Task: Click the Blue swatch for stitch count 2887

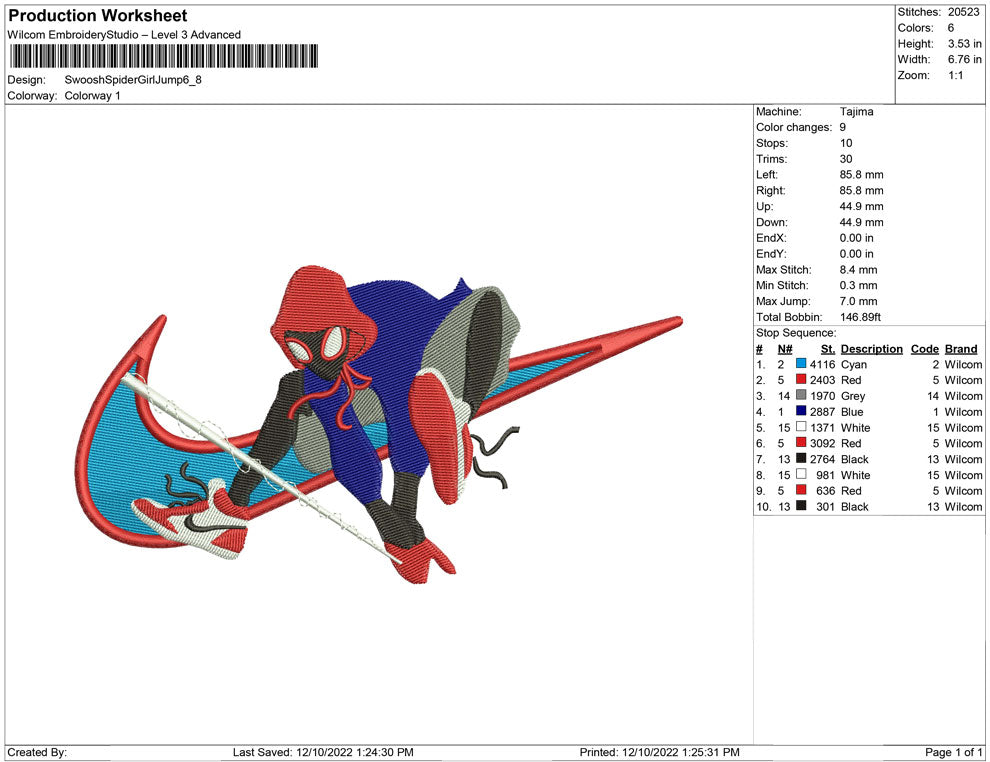Action: pyautogui.click(x=801, y=411)
